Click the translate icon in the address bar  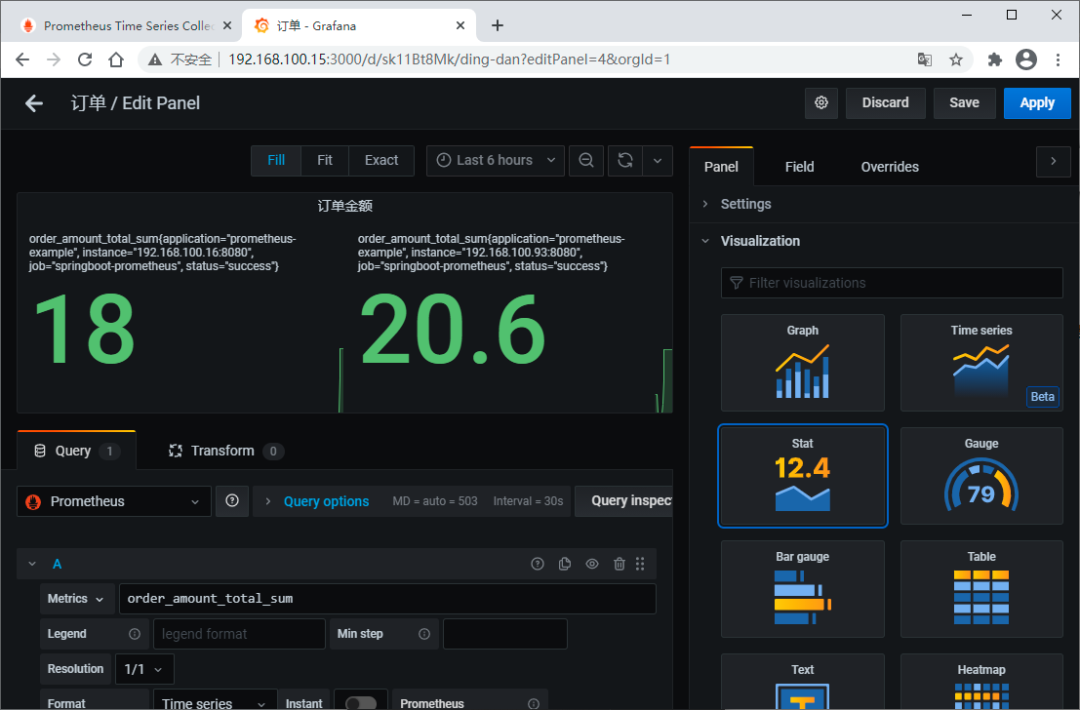tap(925, 59)
